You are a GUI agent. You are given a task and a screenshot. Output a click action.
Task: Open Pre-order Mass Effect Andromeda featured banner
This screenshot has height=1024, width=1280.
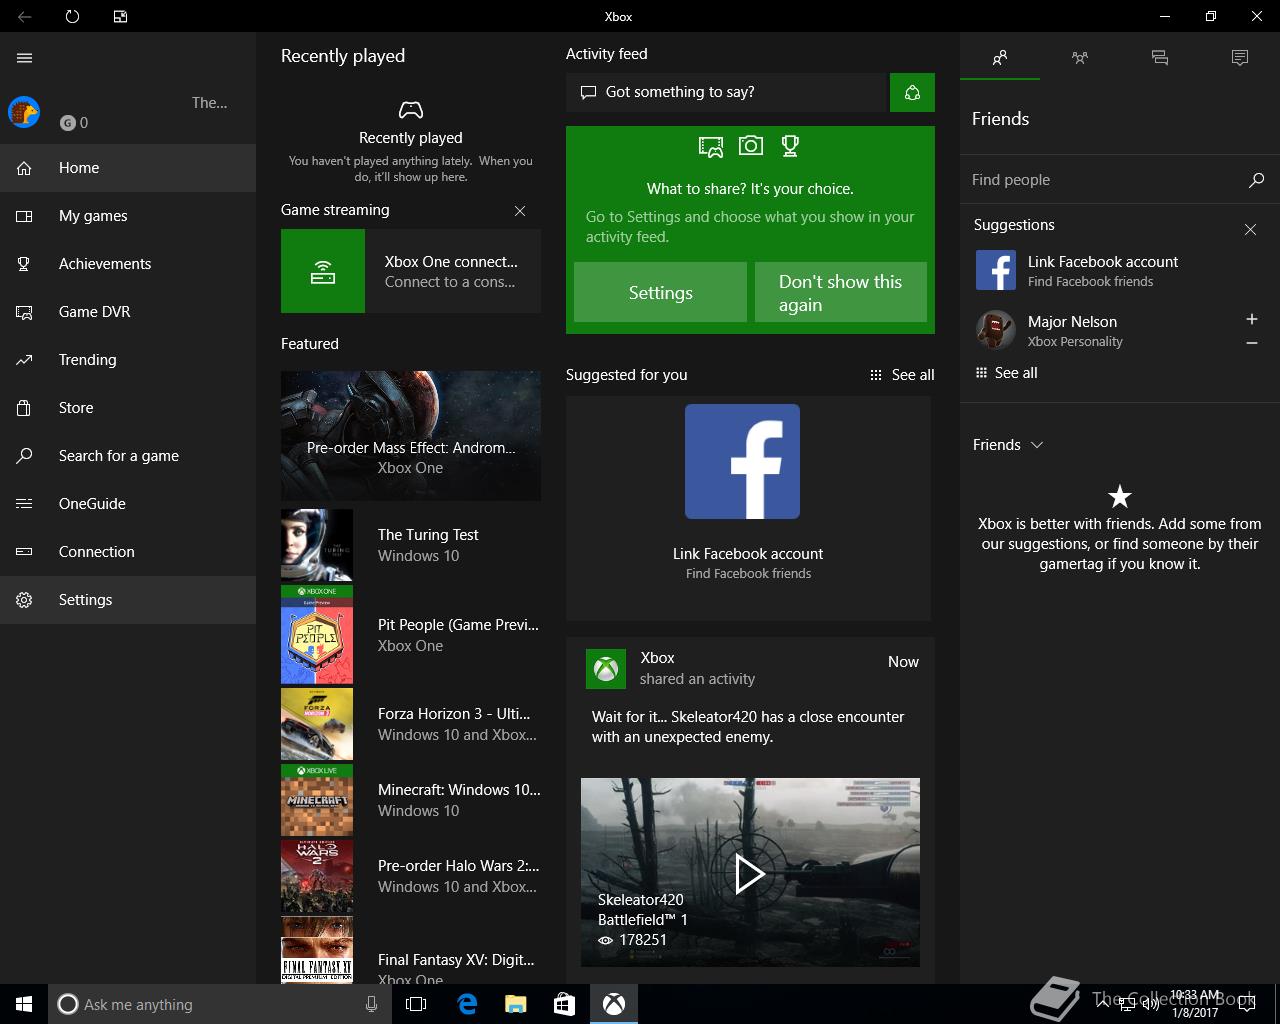click(411, 436)
